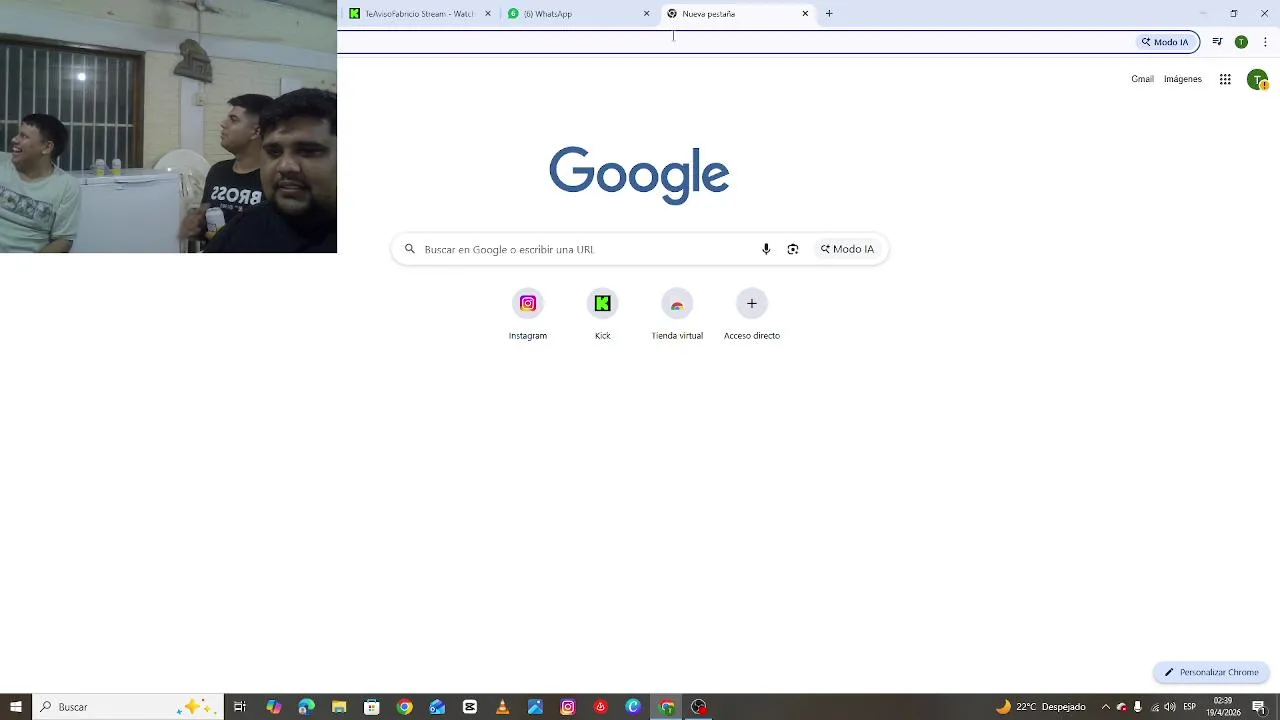This screenshot has width=1280, height=720.
Task: Click Modo IA in the address bar
Action: pos(1166,42)
